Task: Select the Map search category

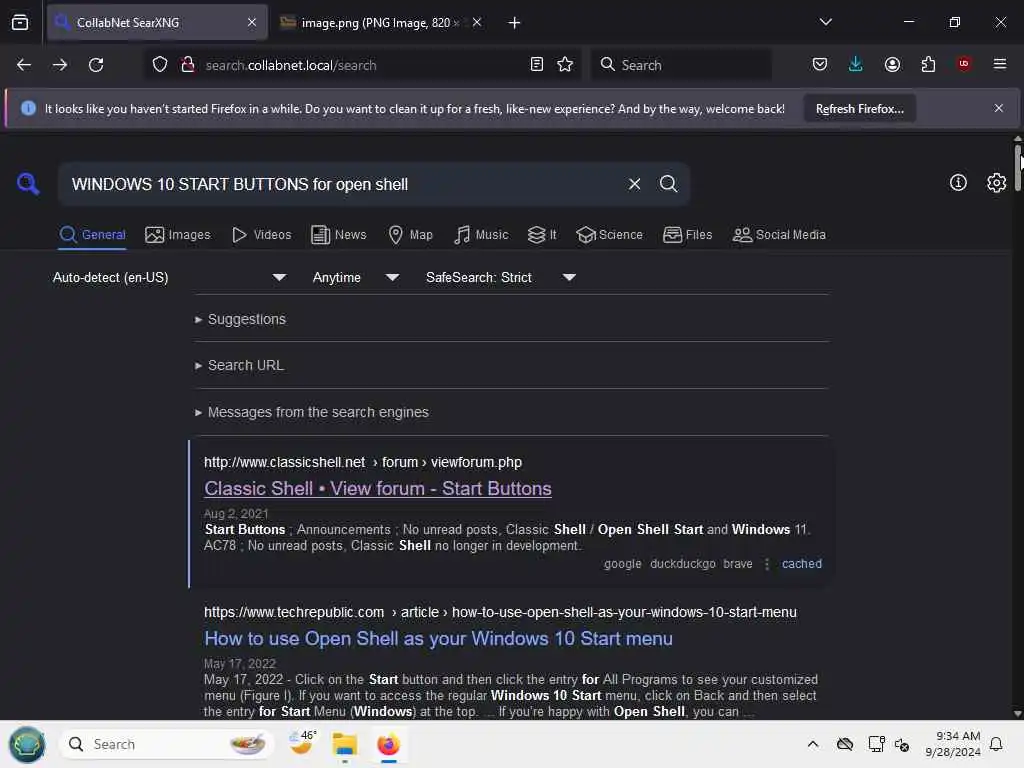Action: (x=410, y=234)
